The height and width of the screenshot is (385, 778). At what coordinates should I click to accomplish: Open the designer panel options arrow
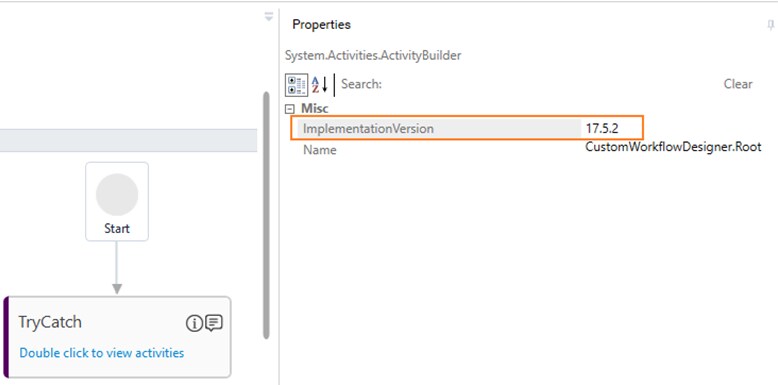pos(268,17)
